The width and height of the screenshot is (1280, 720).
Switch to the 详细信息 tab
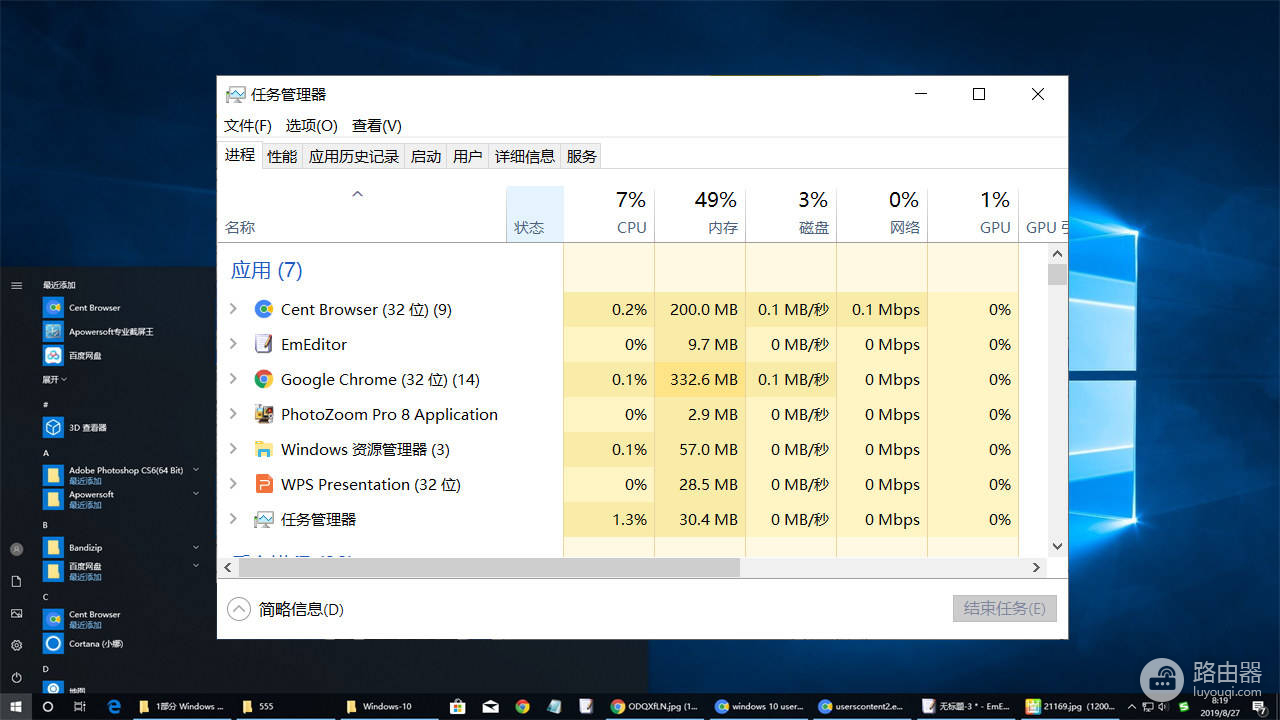coord(525,156)
